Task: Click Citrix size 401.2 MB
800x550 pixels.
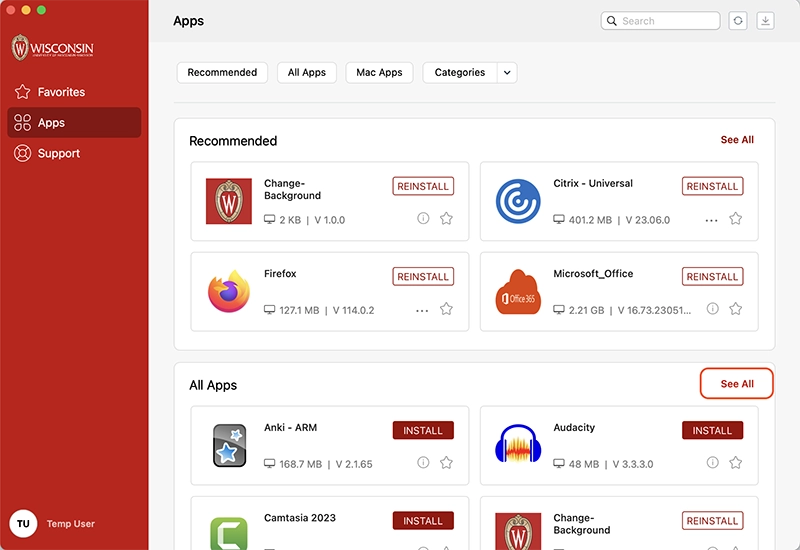Action: tap(590, 220)
